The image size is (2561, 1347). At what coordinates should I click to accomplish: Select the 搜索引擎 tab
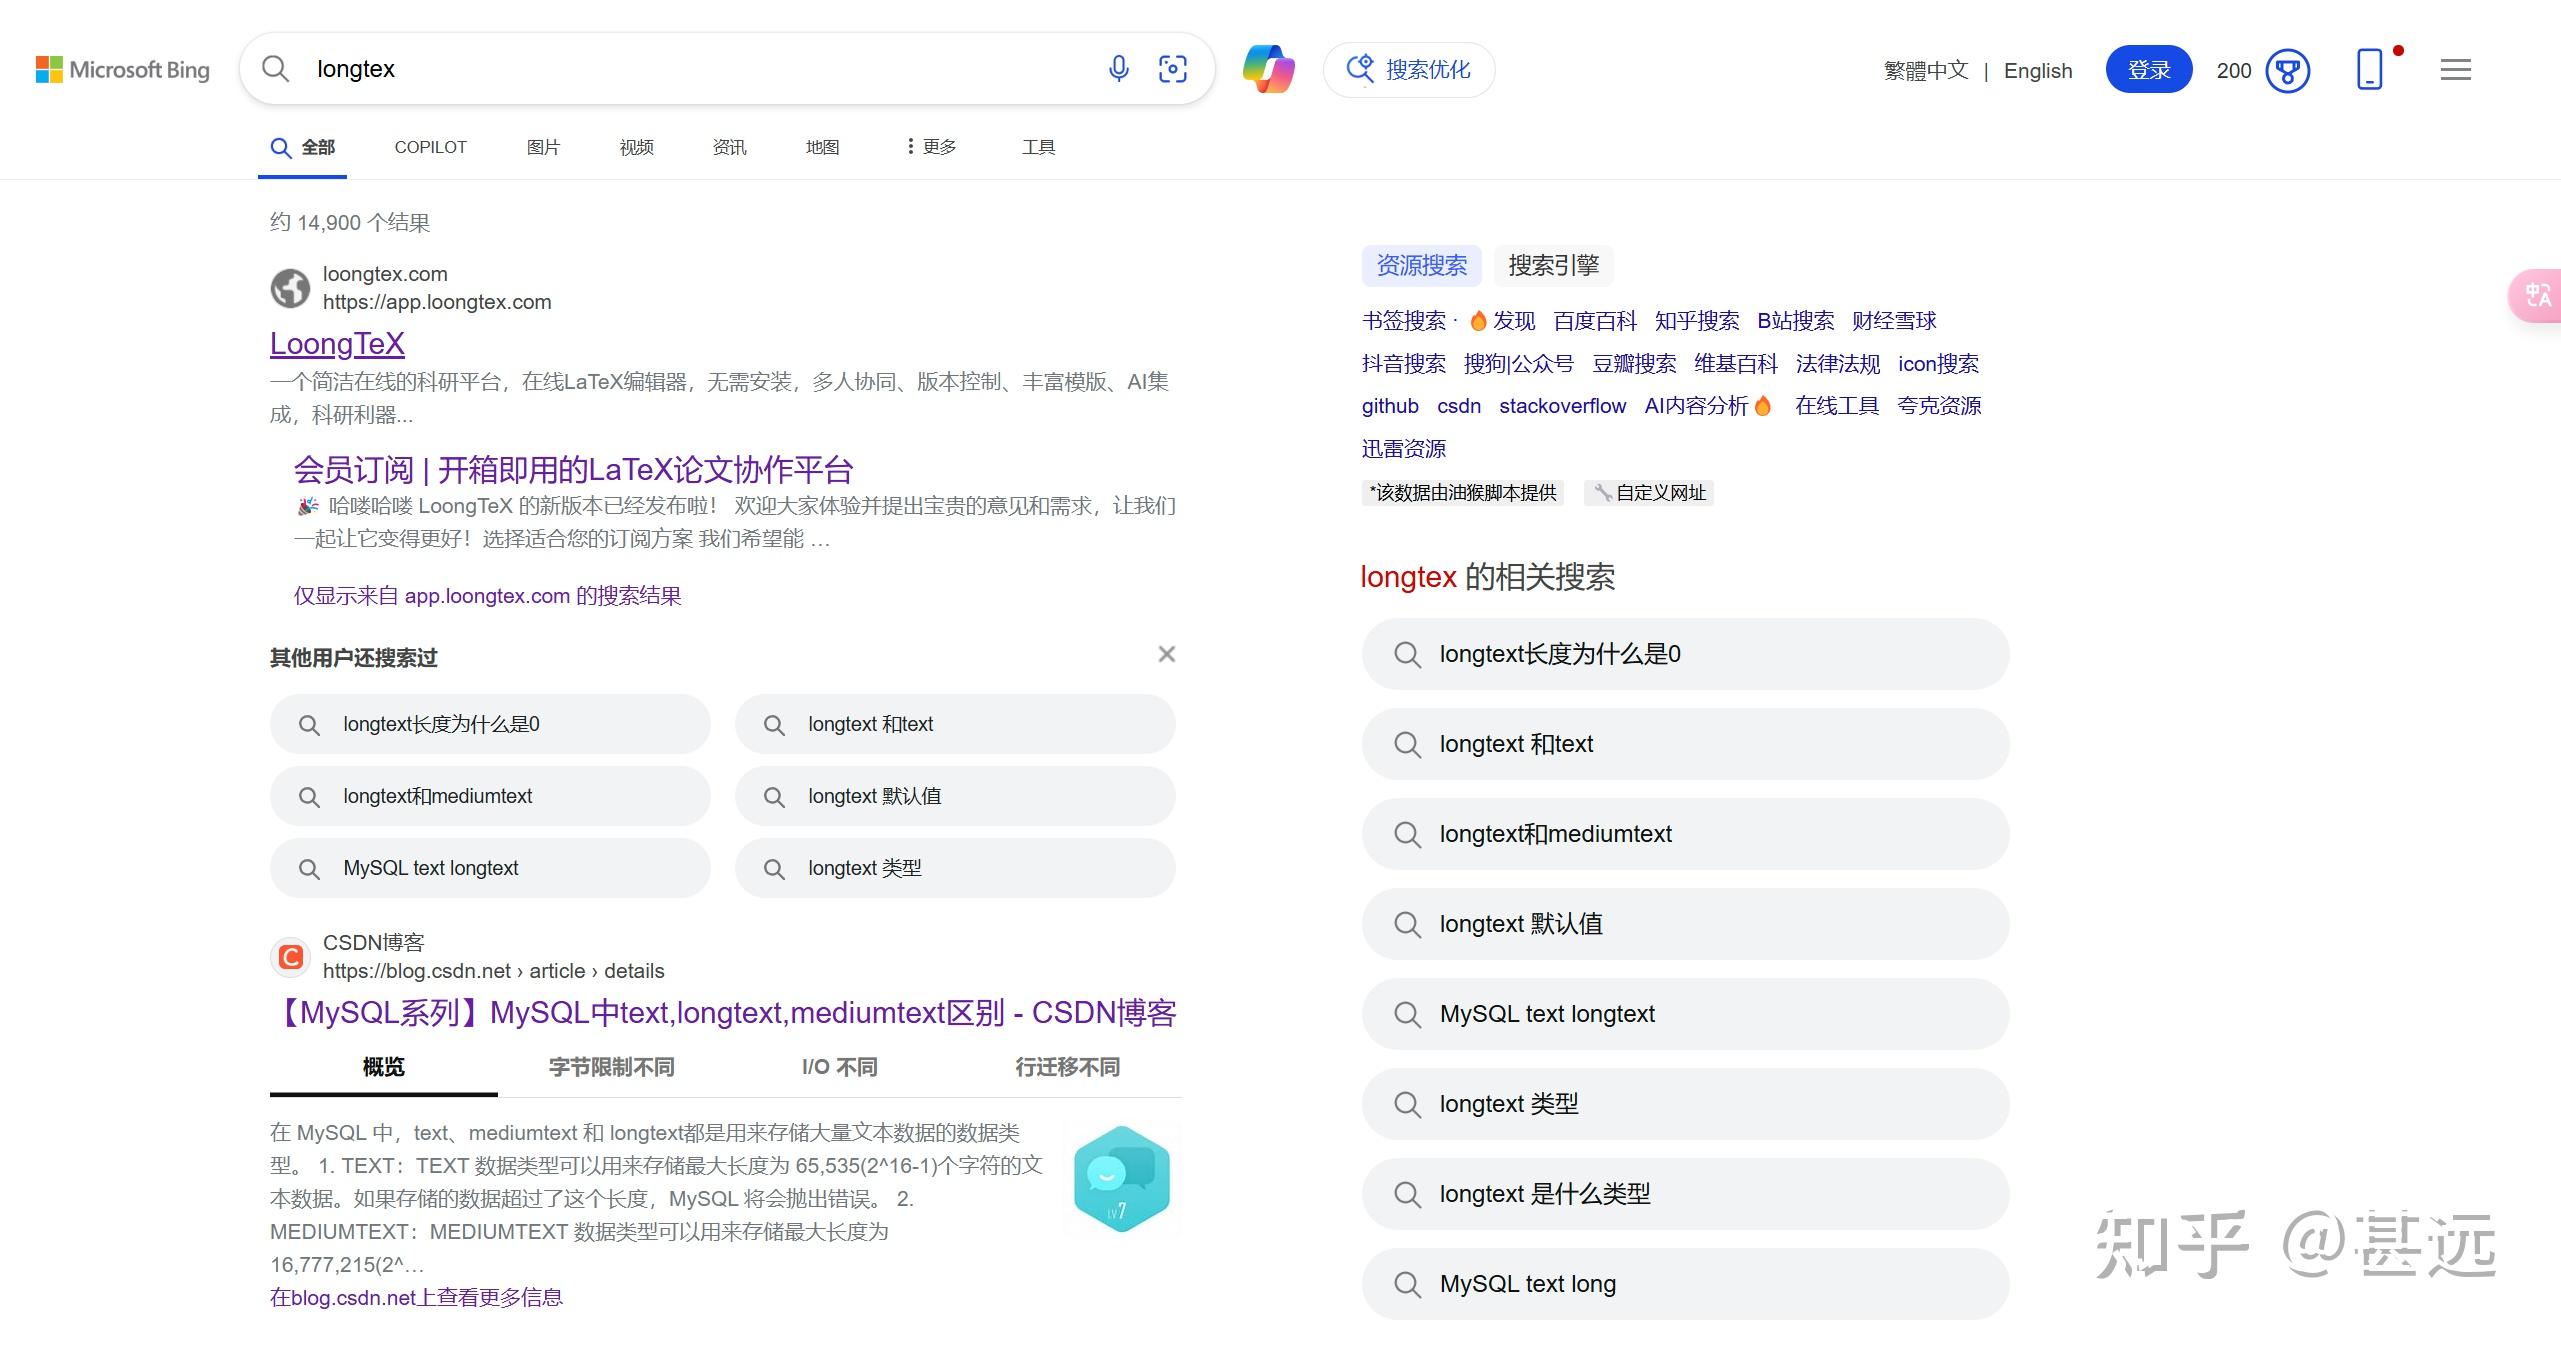1553,265
